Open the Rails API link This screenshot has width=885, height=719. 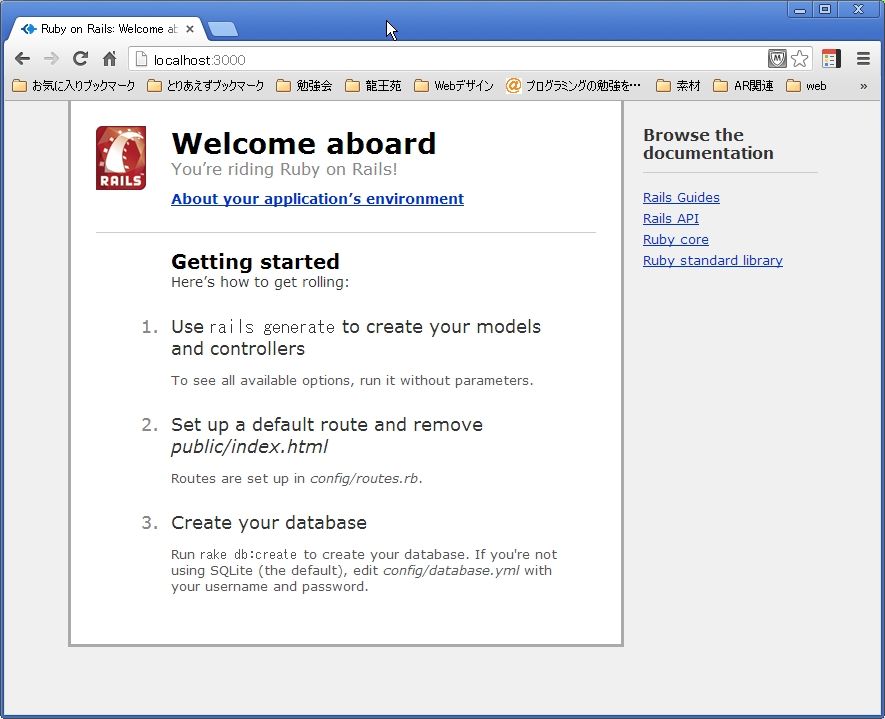pos(671,218)
